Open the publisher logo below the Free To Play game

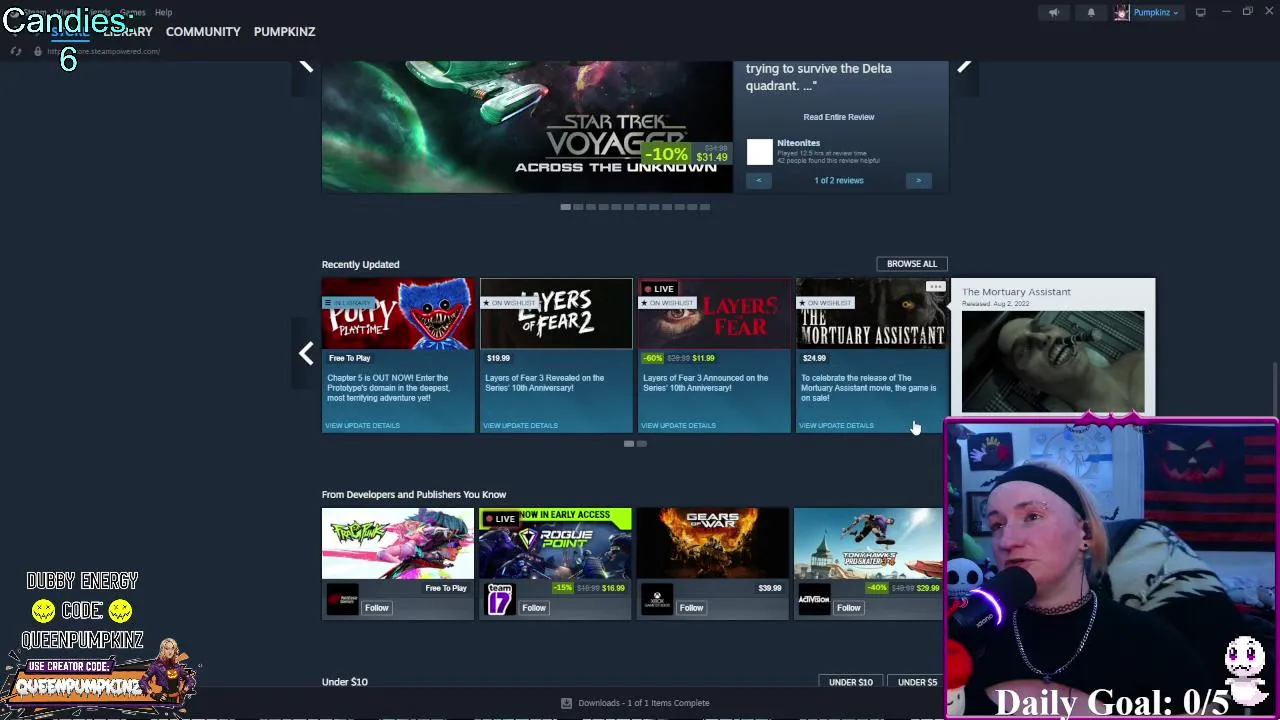tap(342, 599)
